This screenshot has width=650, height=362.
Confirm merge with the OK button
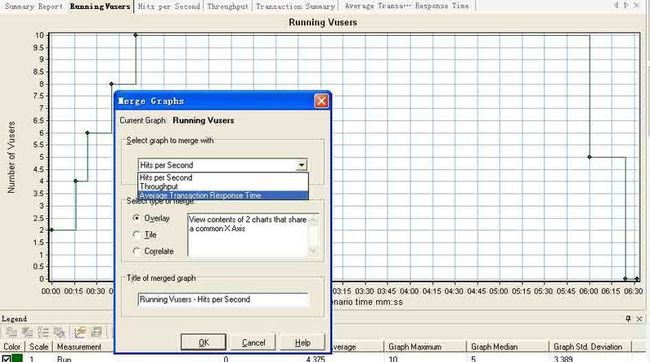click(x=204, y=343)
